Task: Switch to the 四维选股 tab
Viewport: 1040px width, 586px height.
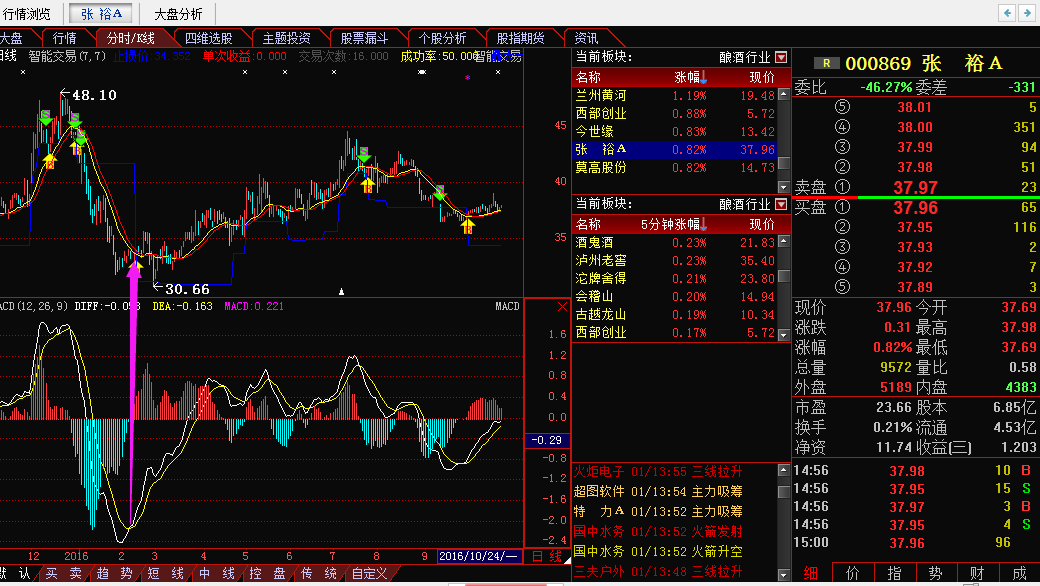Action: [x=208, y=38]
